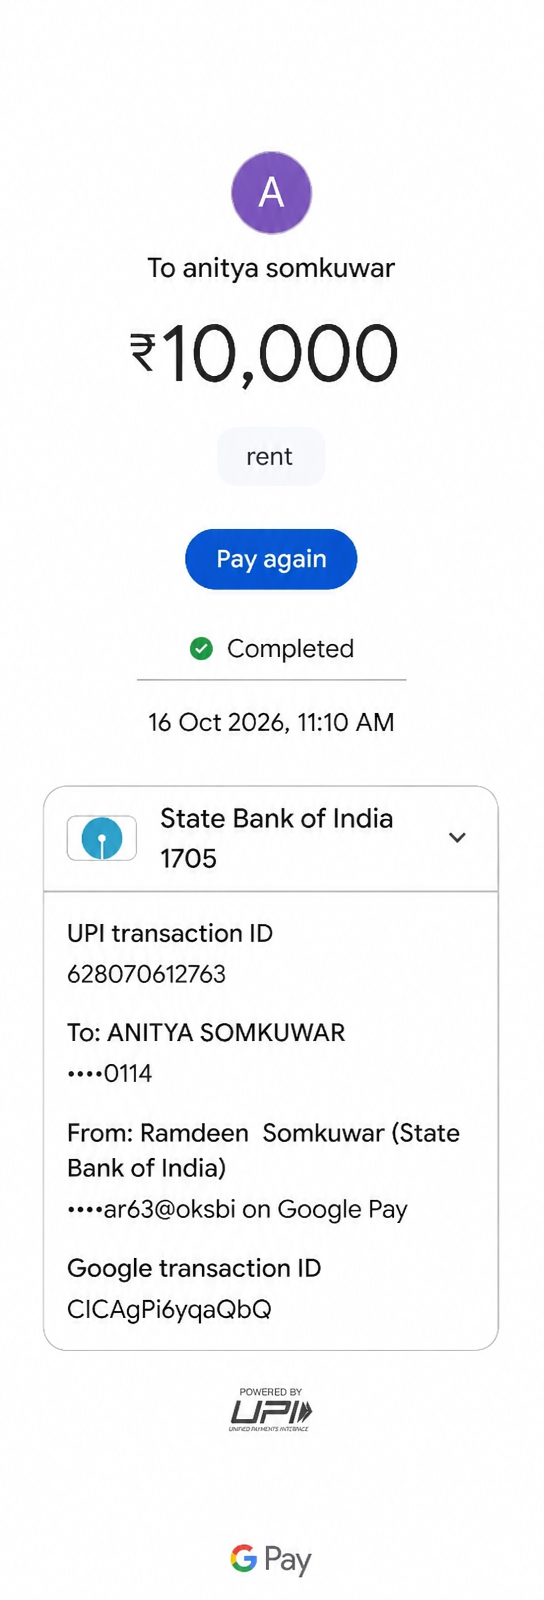The width and height of the screenshot is (544, 1600).
Task: Click the rupee symbol beside the amount
Action: 143,352
